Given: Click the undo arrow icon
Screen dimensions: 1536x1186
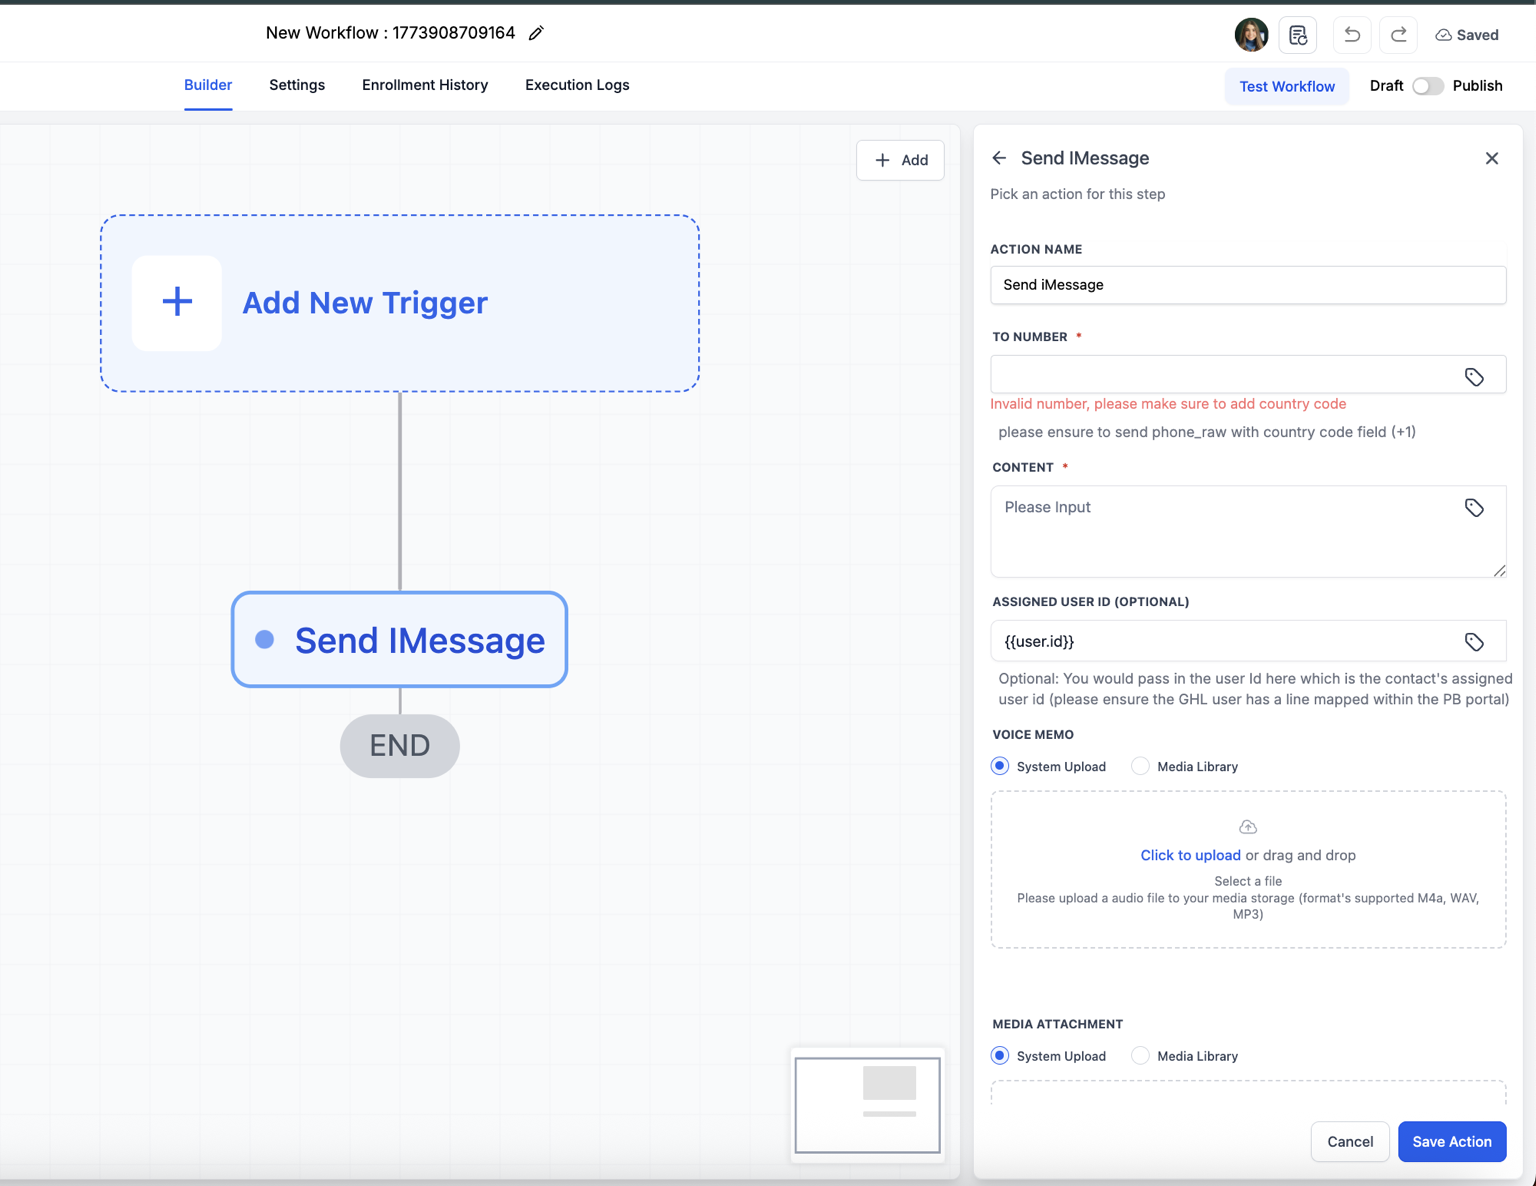Looking at the screenshot, I should pyautogui.click(x=1352, y=35).
